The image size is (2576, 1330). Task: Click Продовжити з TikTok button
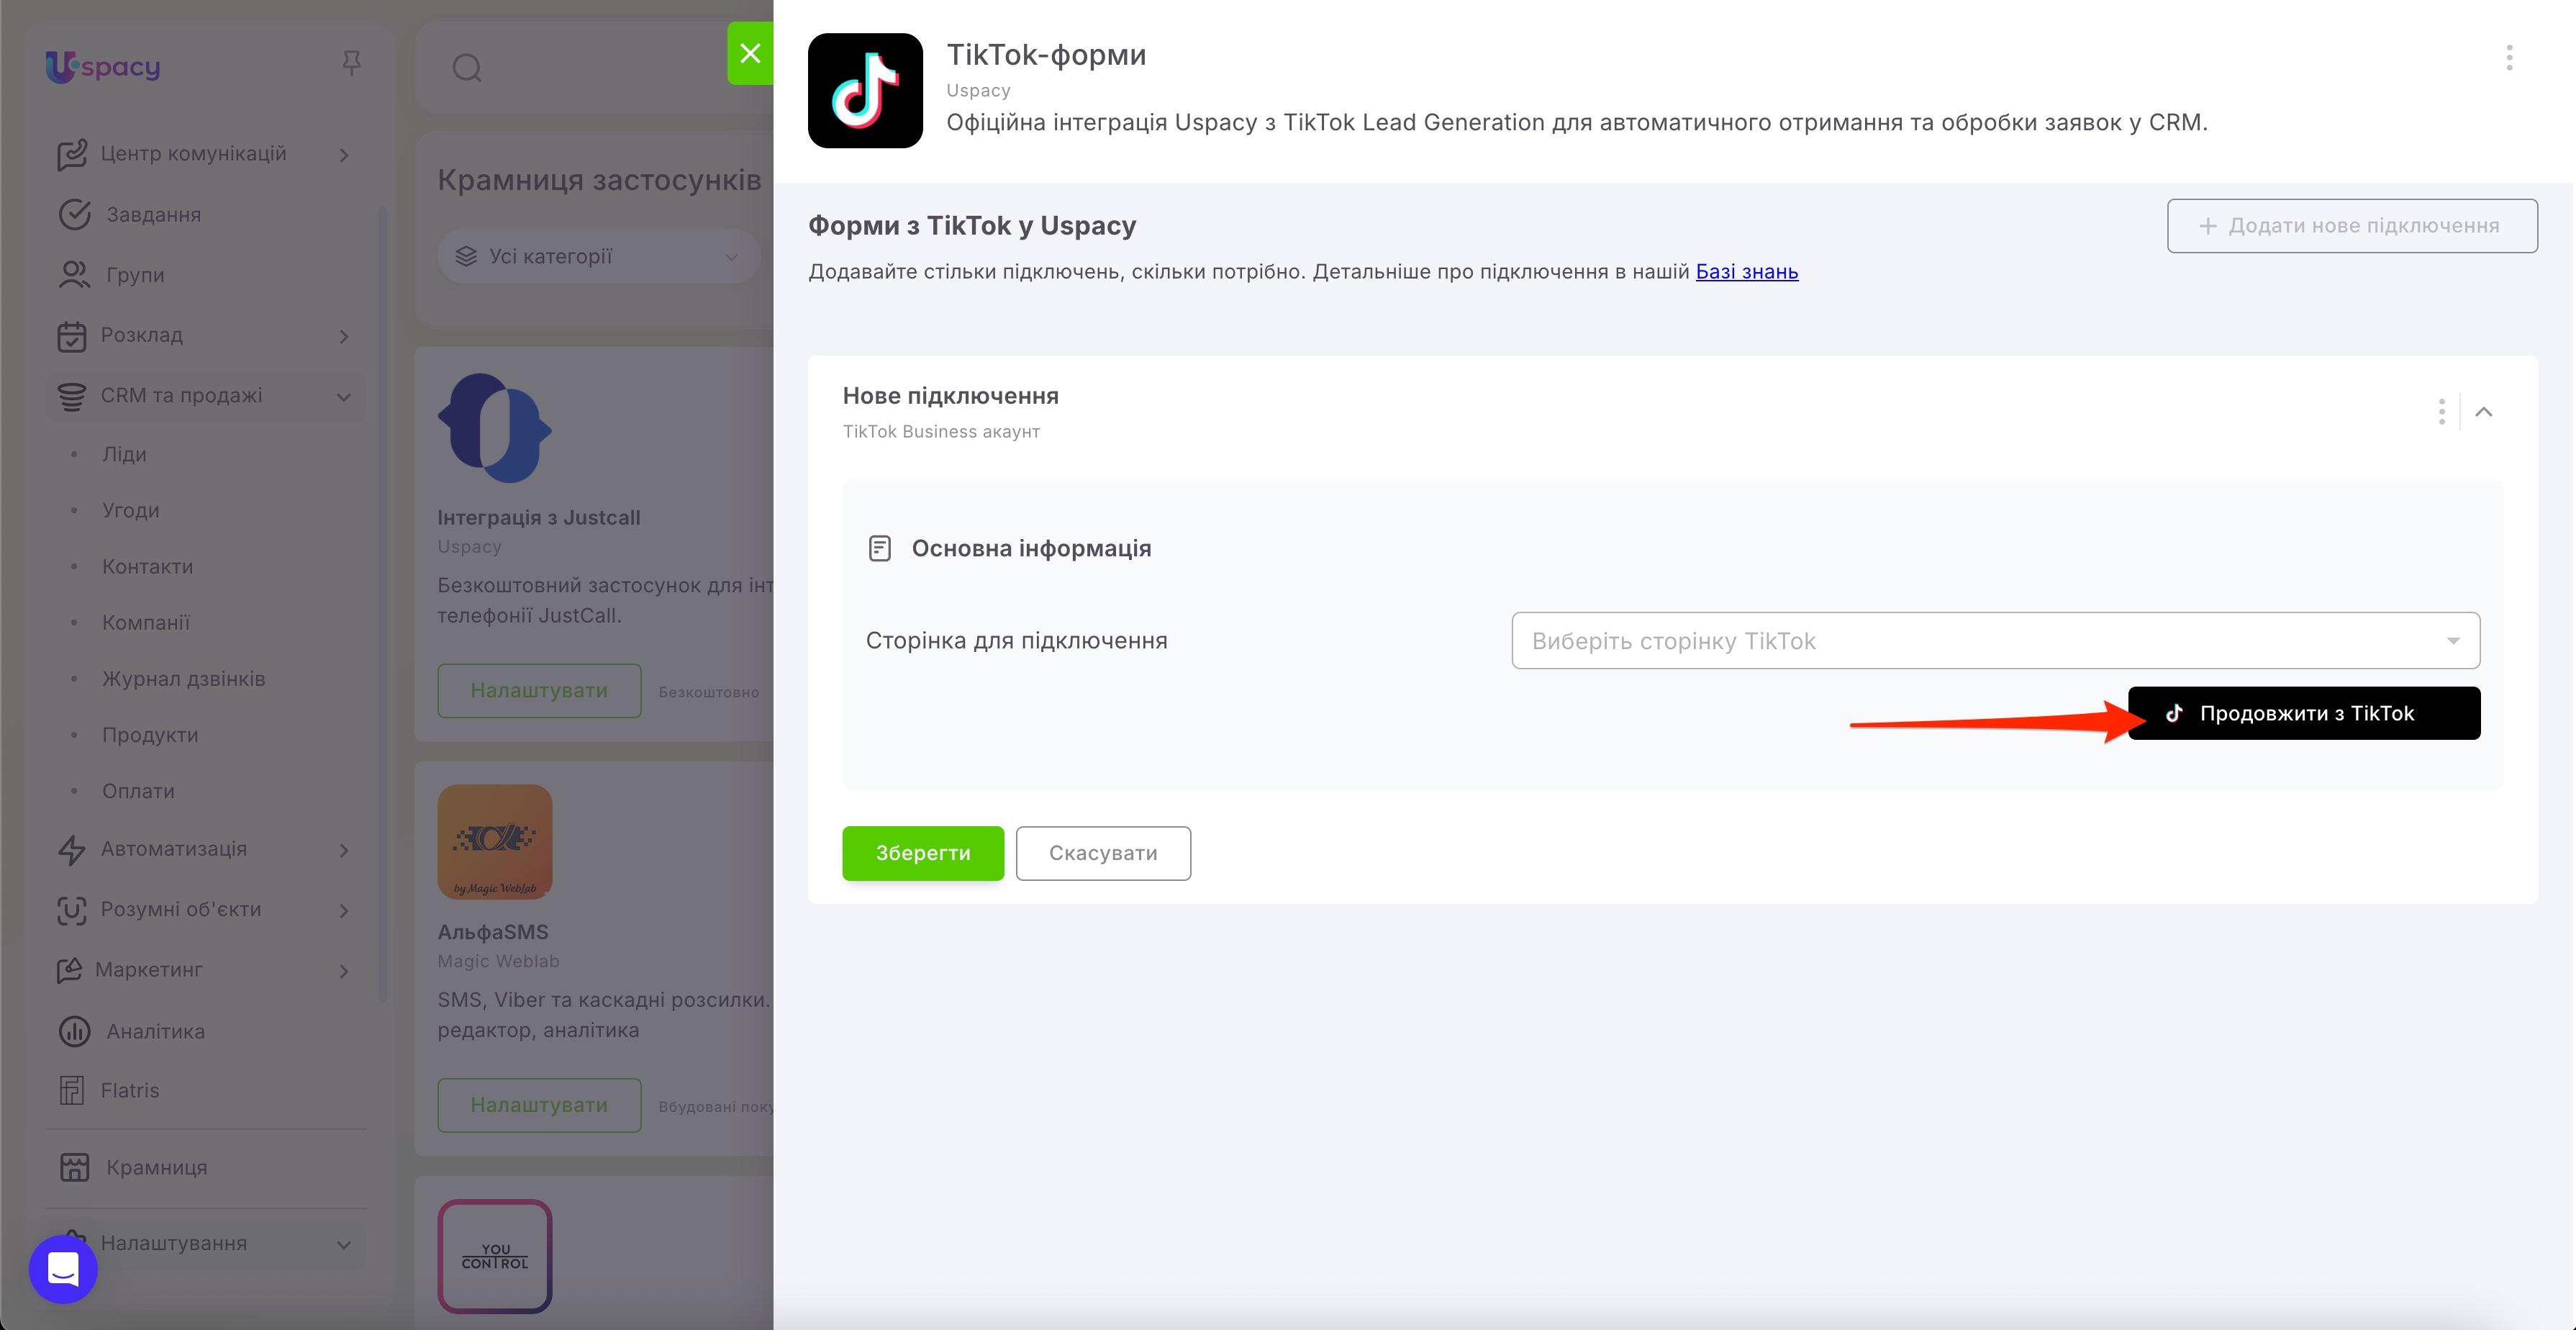2304,713
